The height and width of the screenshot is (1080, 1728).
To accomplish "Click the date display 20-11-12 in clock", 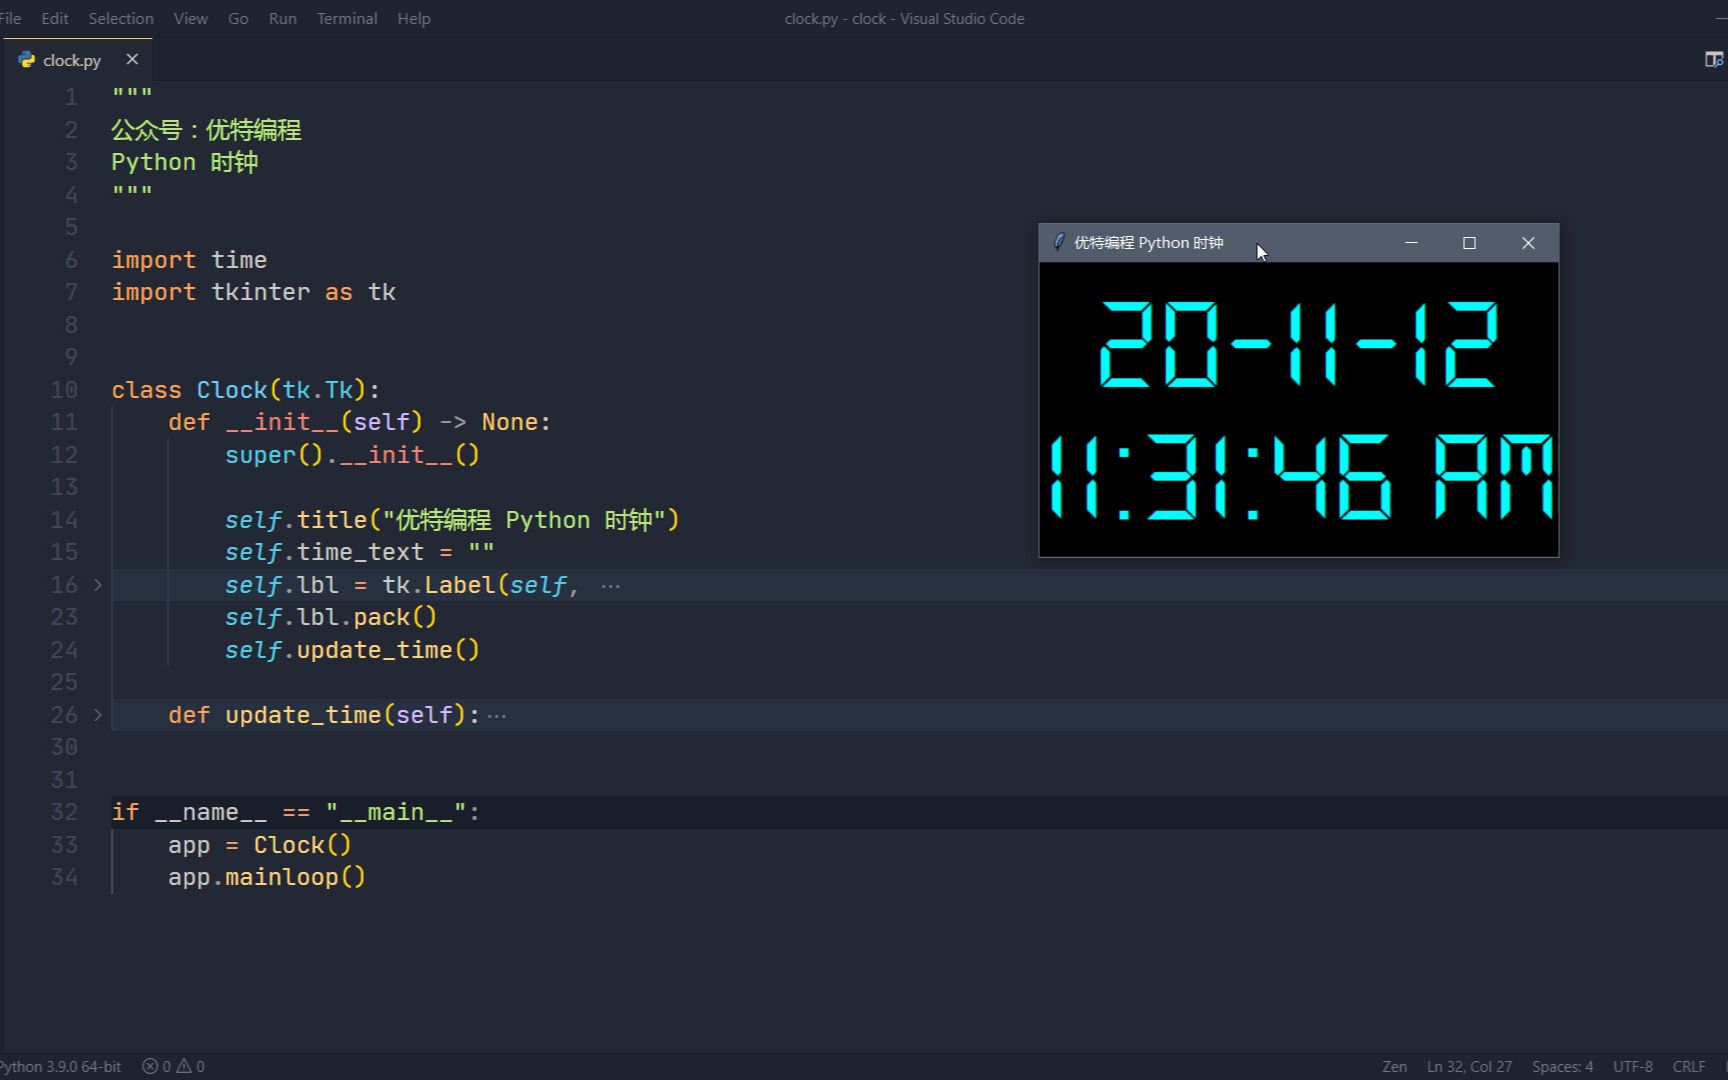I will point(1298,344).
